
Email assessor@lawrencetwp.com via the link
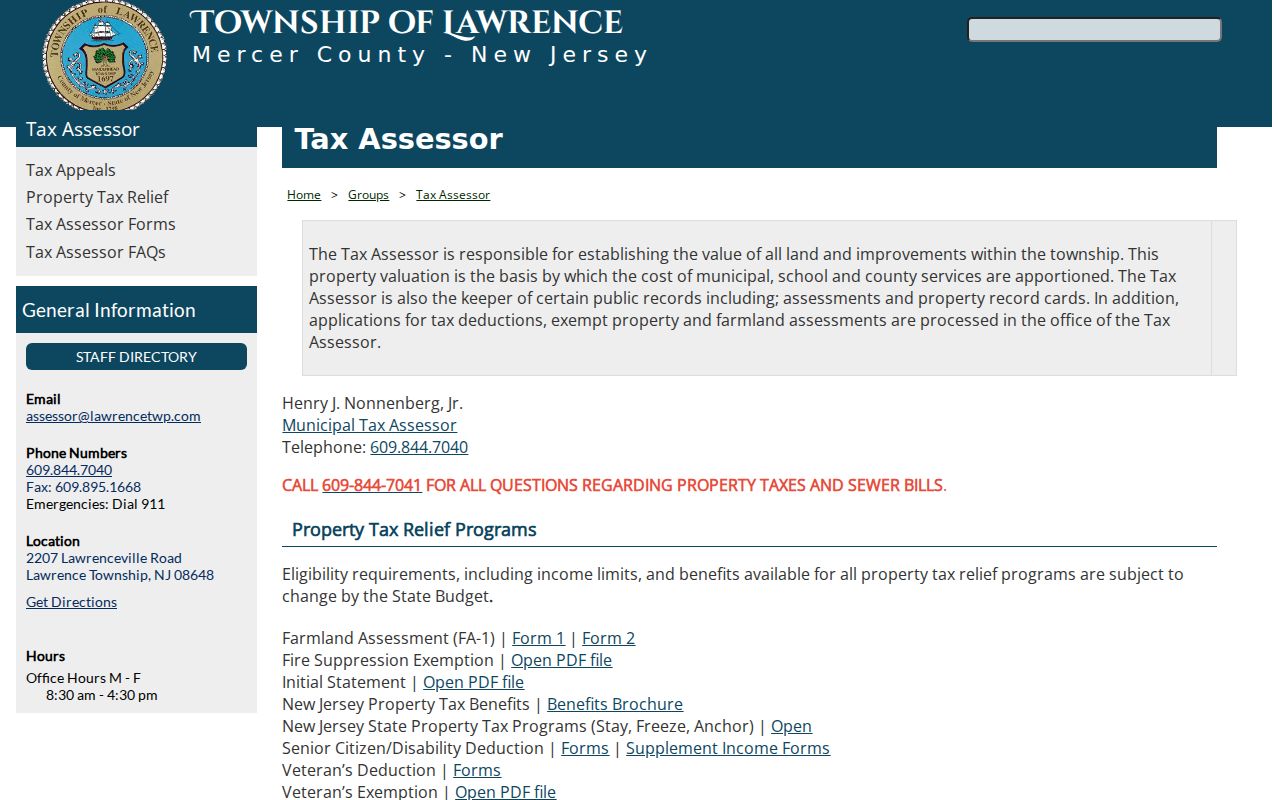point(113,416)
